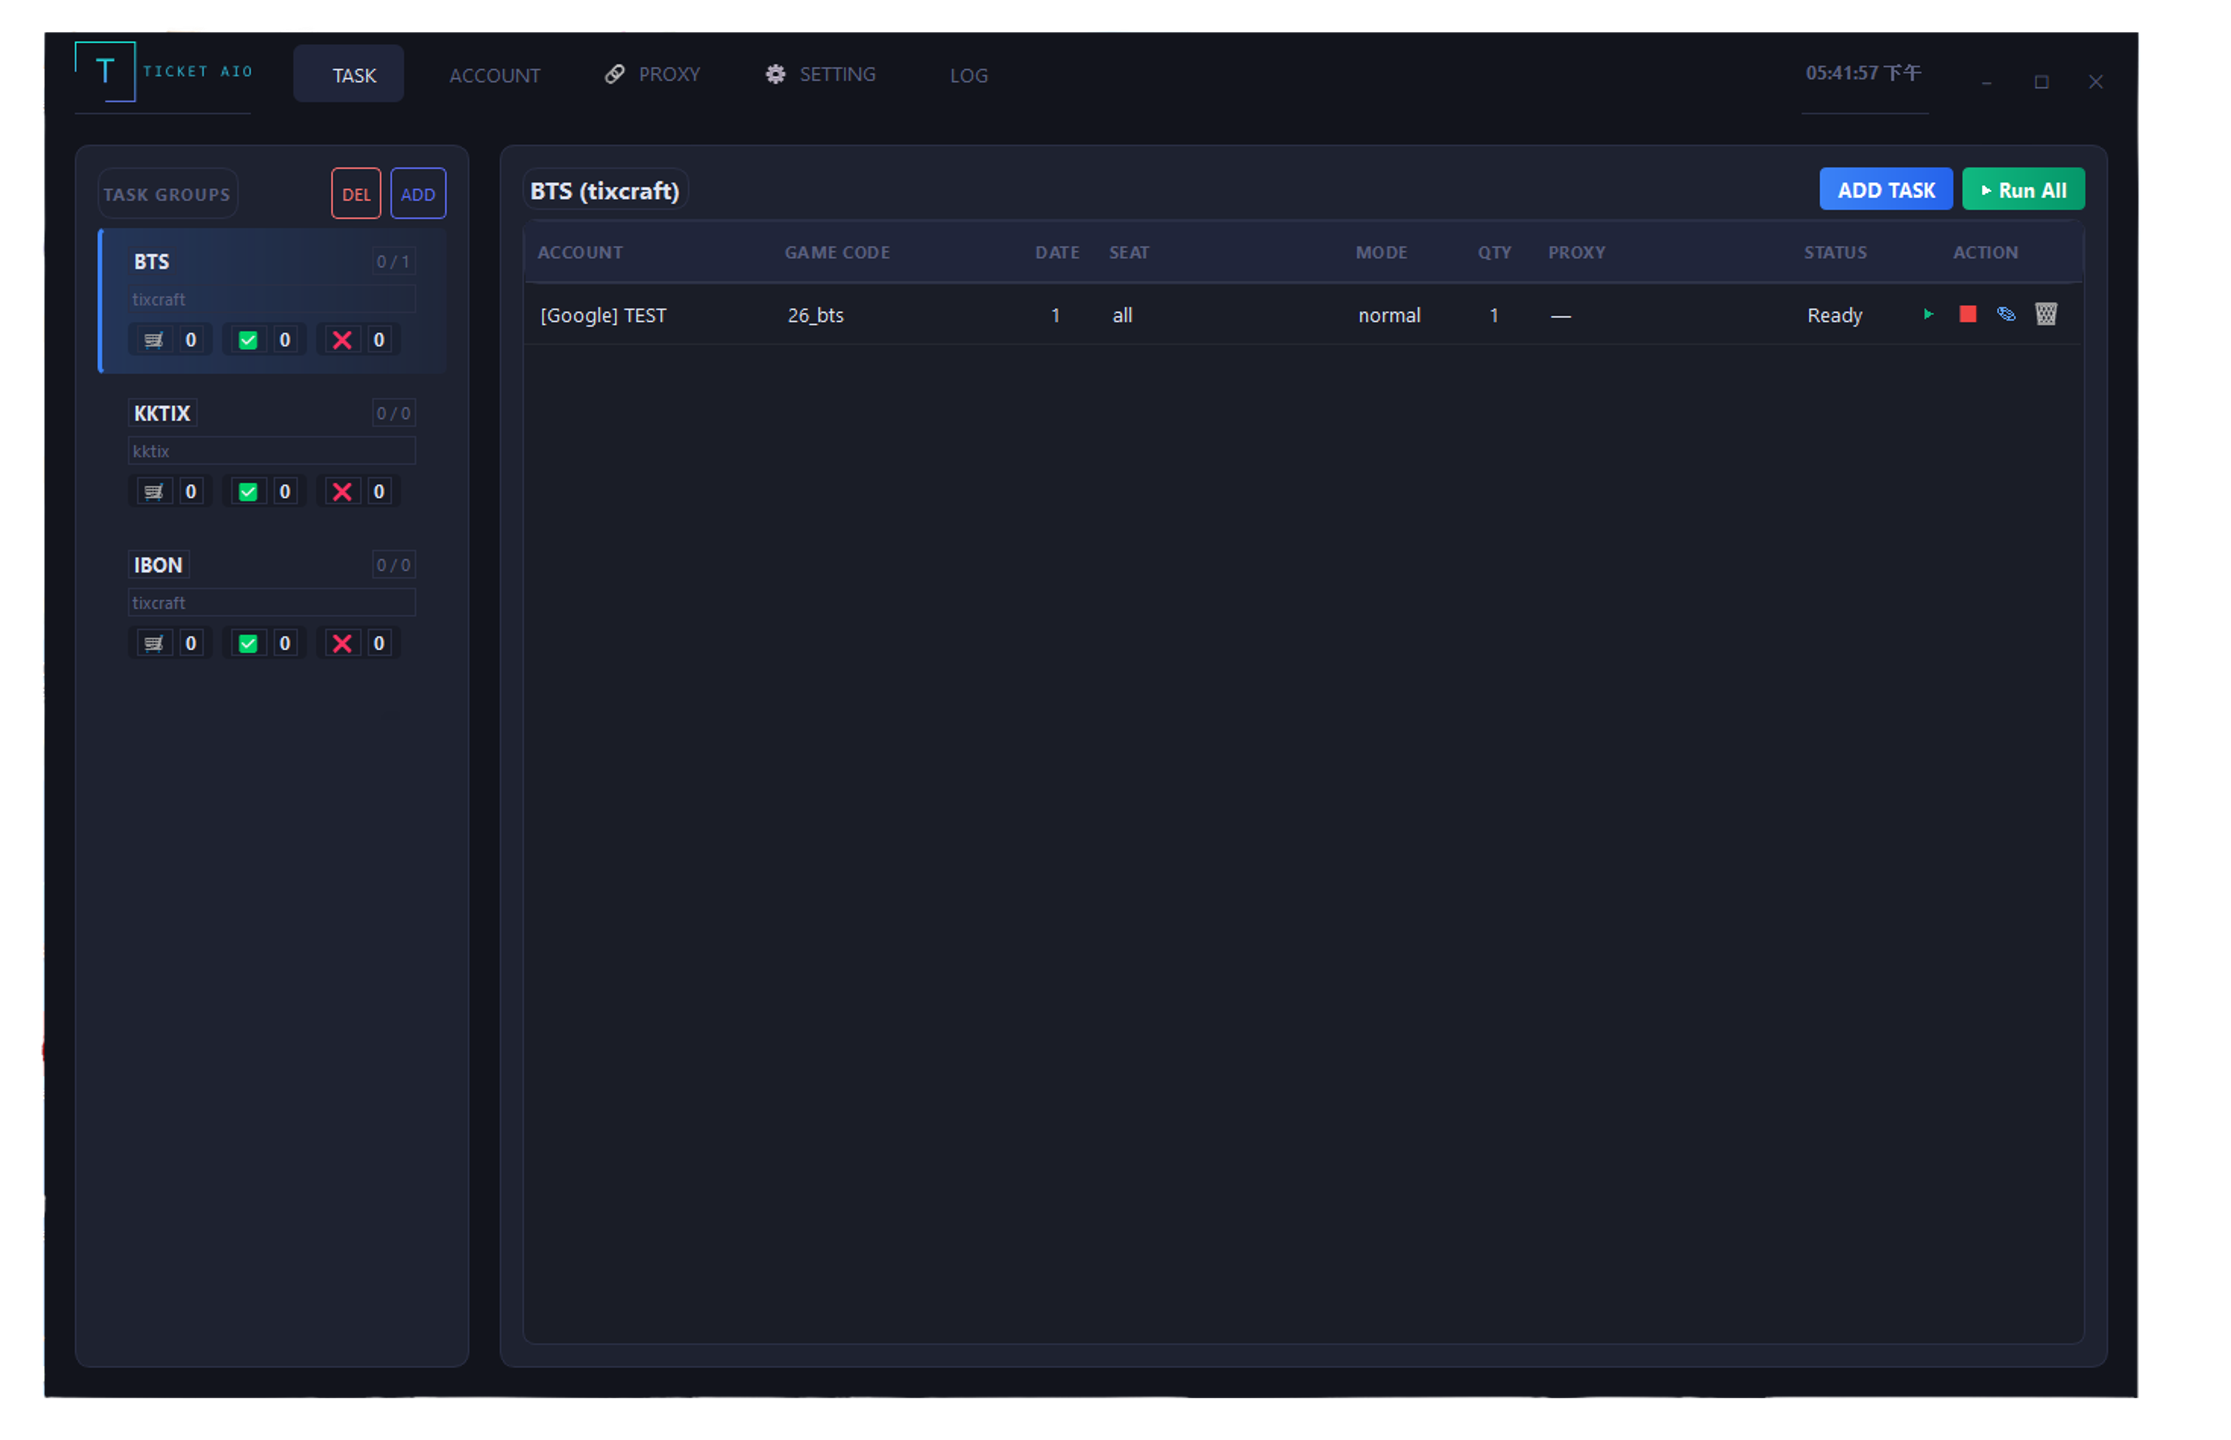Image resolution: width=2231 pixels, height=1440 pixels.
Task: Click IBON group green success check icon
Action: [247, 644]
